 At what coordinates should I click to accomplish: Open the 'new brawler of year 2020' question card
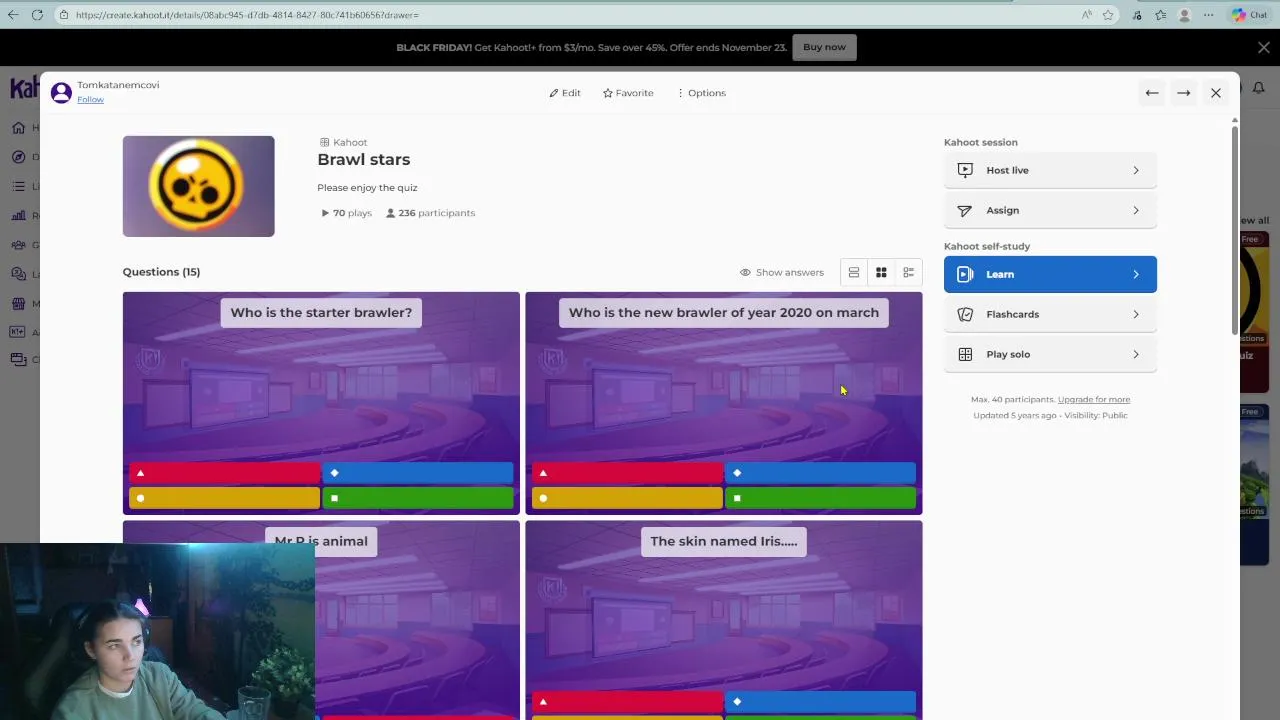pos(724,403)
